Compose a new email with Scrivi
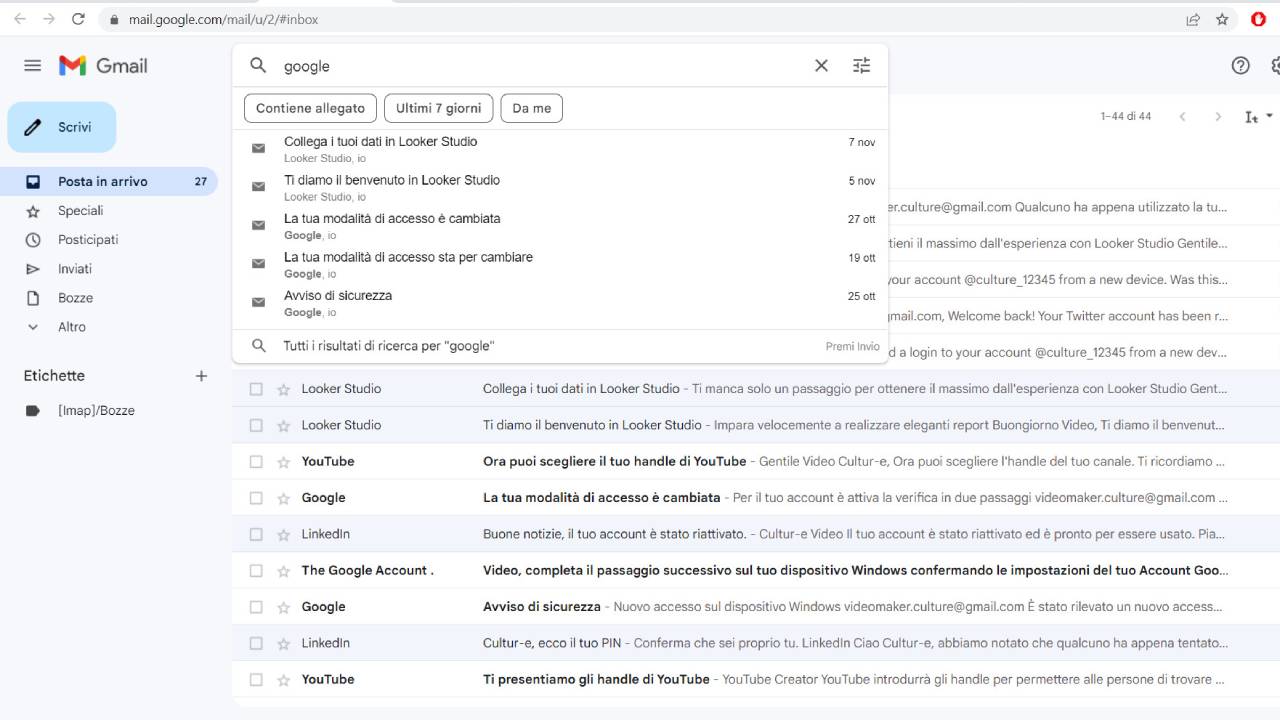 pyautogui.click(x=62, y=127)
